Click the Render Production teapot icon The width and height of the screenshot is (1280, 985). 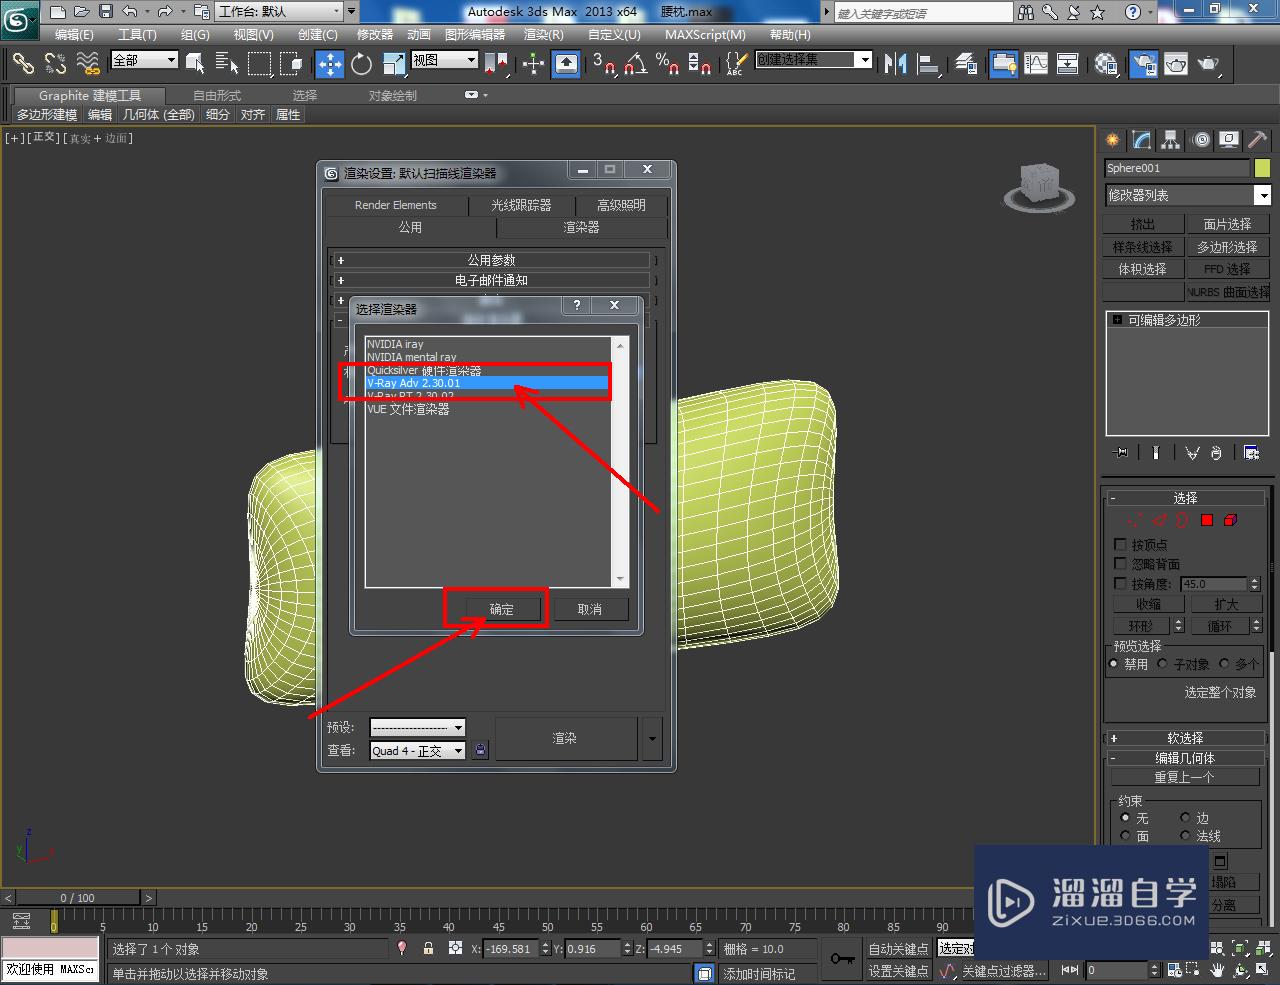click(1209, 65)
